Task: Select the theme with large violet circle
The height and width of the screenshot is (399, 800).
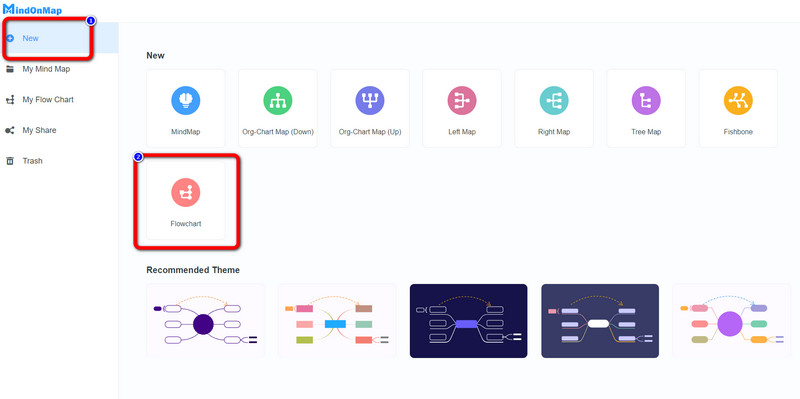Action: (x=732, y=321)
